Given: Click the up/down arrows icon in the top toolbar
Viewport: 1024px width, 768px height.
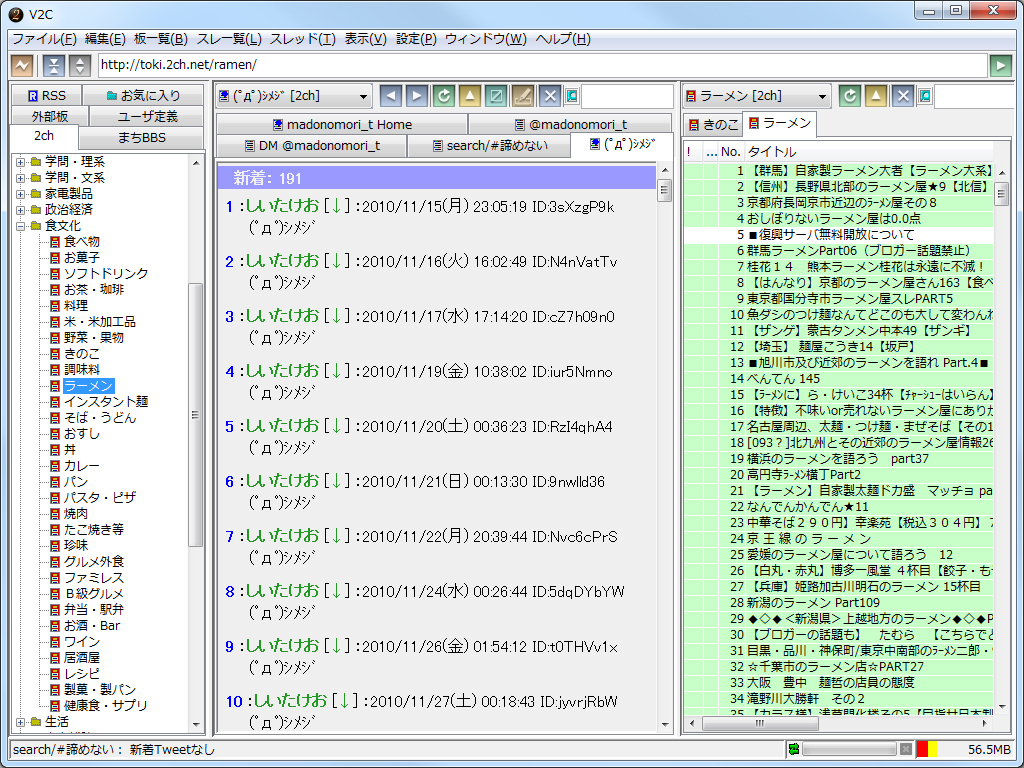Looking at the screenshot, I should pos(80,65).
